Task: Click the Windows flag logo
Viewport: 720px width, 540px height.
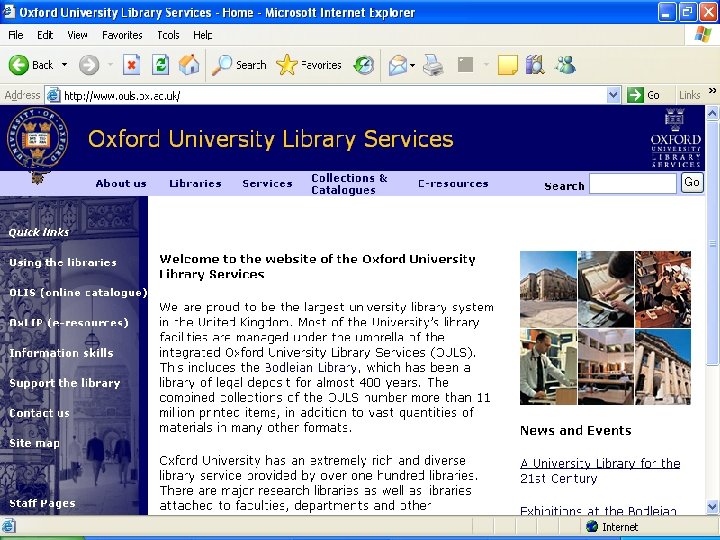Action: pos(703,34)
